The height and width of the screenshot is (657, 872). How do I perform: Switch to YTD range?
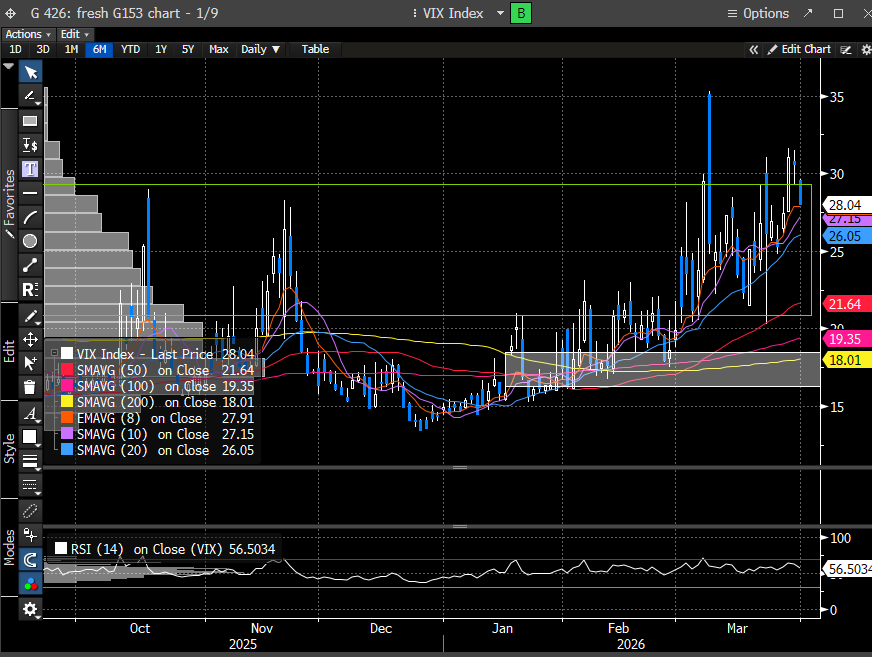(x=130, y=50)
